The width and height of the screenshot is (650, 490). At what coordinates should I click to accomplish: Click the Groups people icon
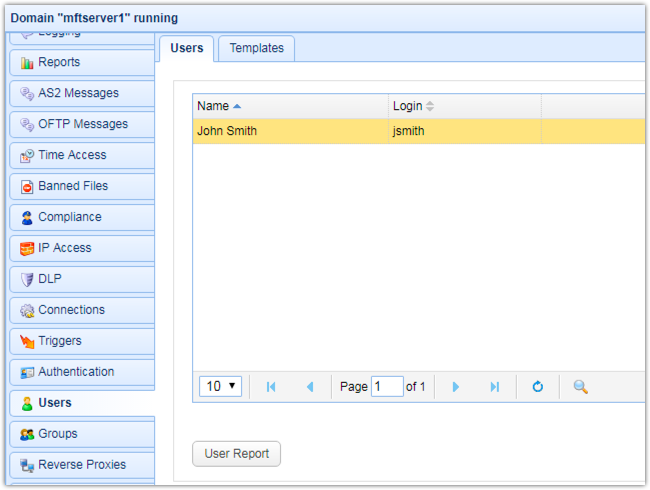pos(27,434)
